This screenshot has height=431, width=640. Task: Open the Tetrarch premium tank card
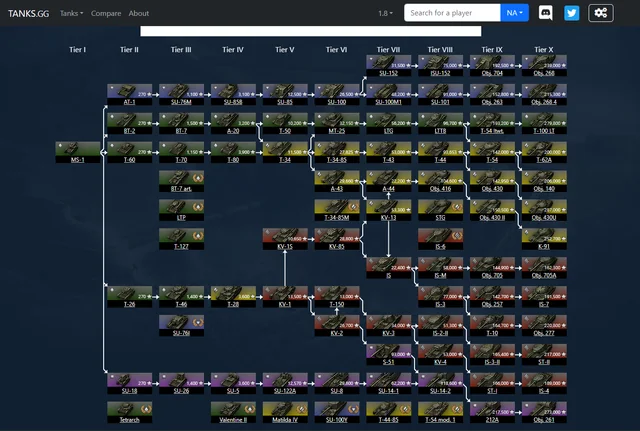[129, 412]
